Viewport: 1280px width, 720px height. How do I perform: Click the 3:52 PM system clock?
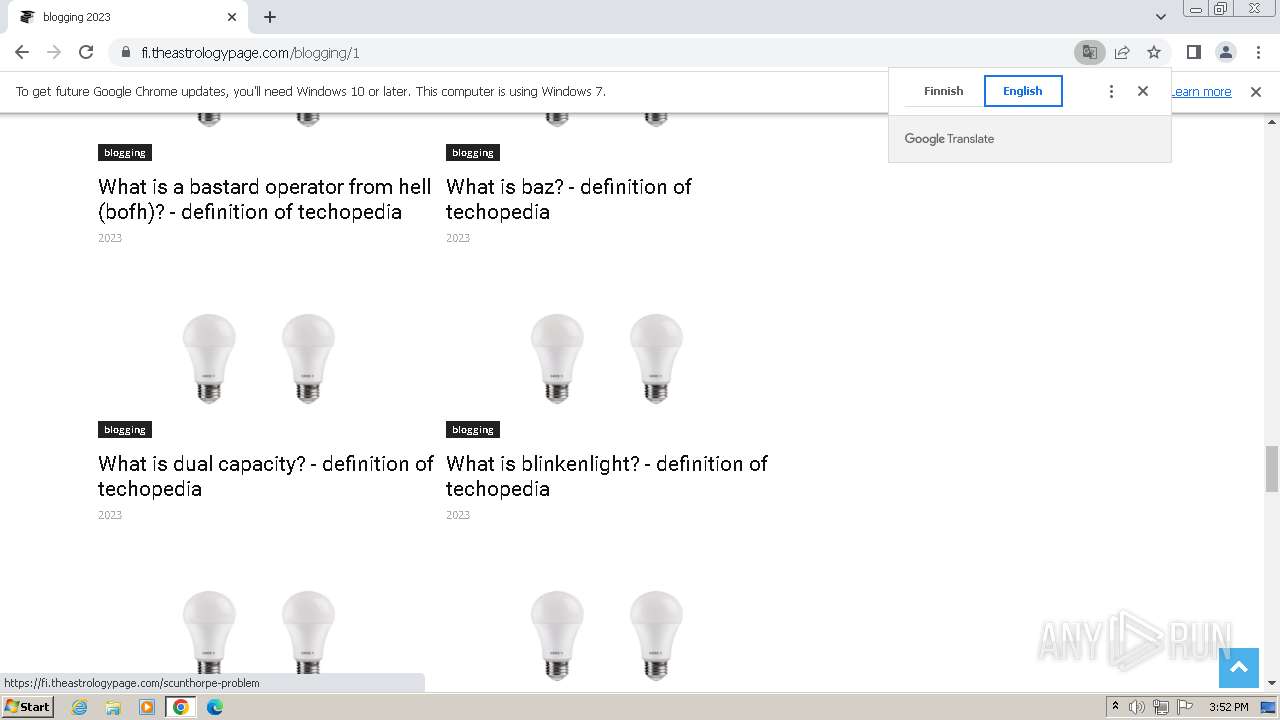click(1228, 707)
